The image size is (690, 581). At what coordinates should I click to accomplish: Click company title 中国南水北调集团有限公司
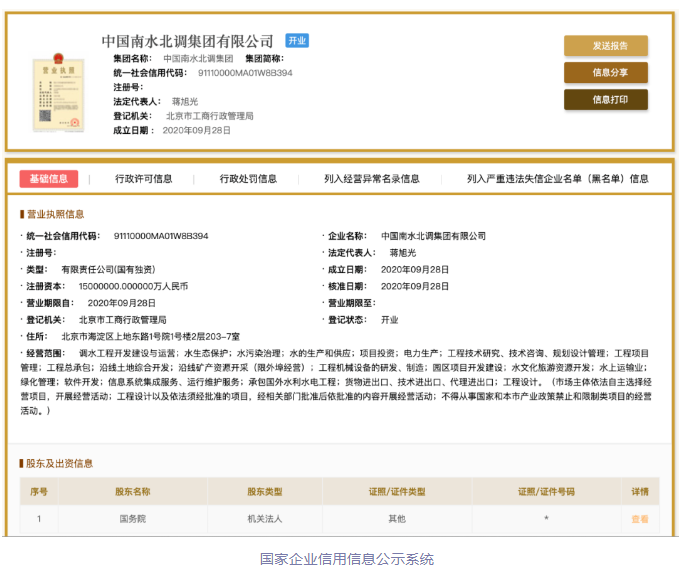point(187,41)
